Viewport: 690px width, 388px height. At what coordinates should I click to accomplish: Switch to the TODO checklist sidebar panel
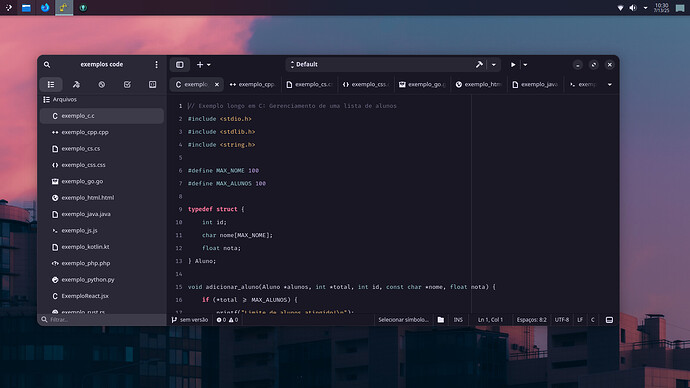point(127,84)
